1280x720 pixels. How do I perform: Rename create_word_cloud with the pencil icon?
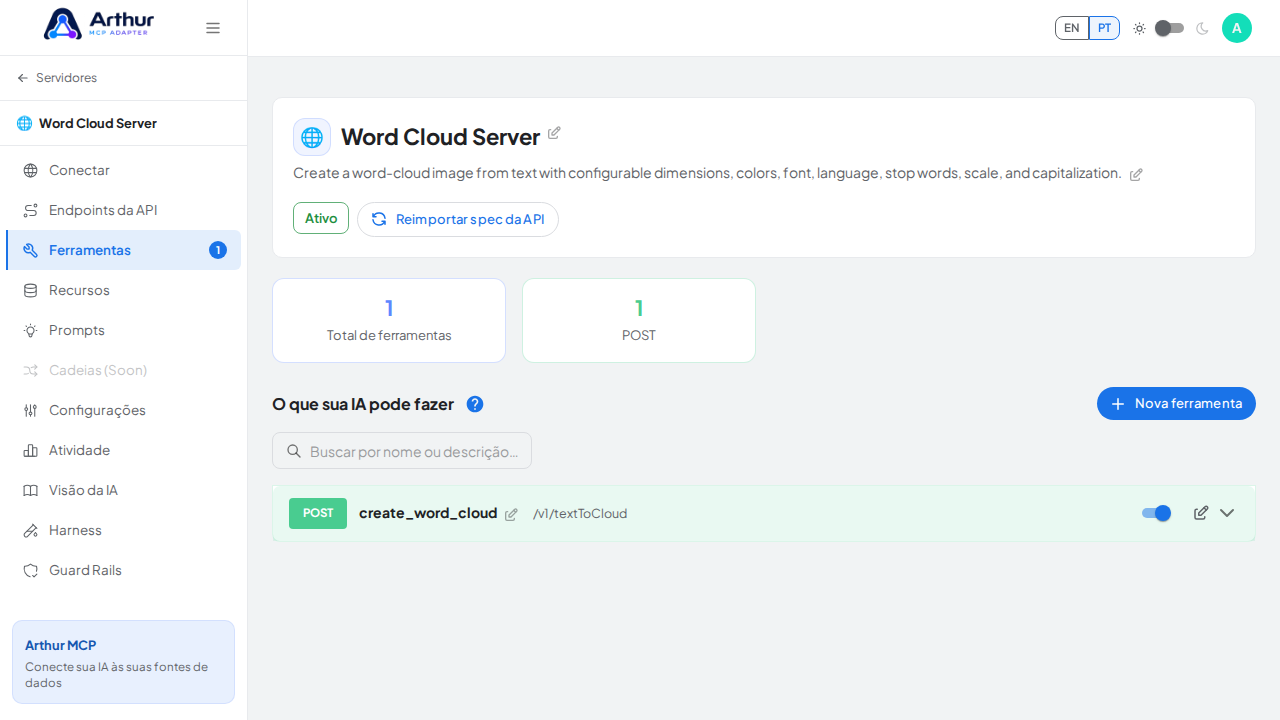click(x=511, y=514)
